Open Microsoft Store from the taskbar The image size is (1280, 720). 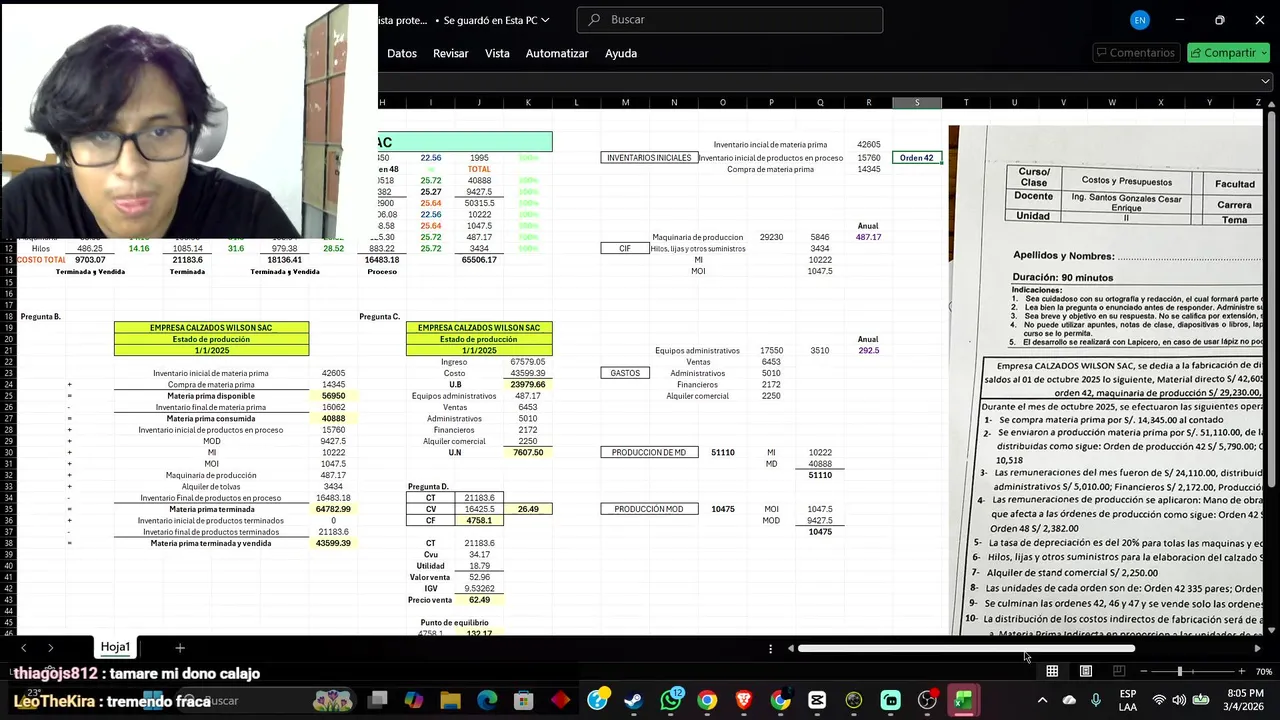523,700
